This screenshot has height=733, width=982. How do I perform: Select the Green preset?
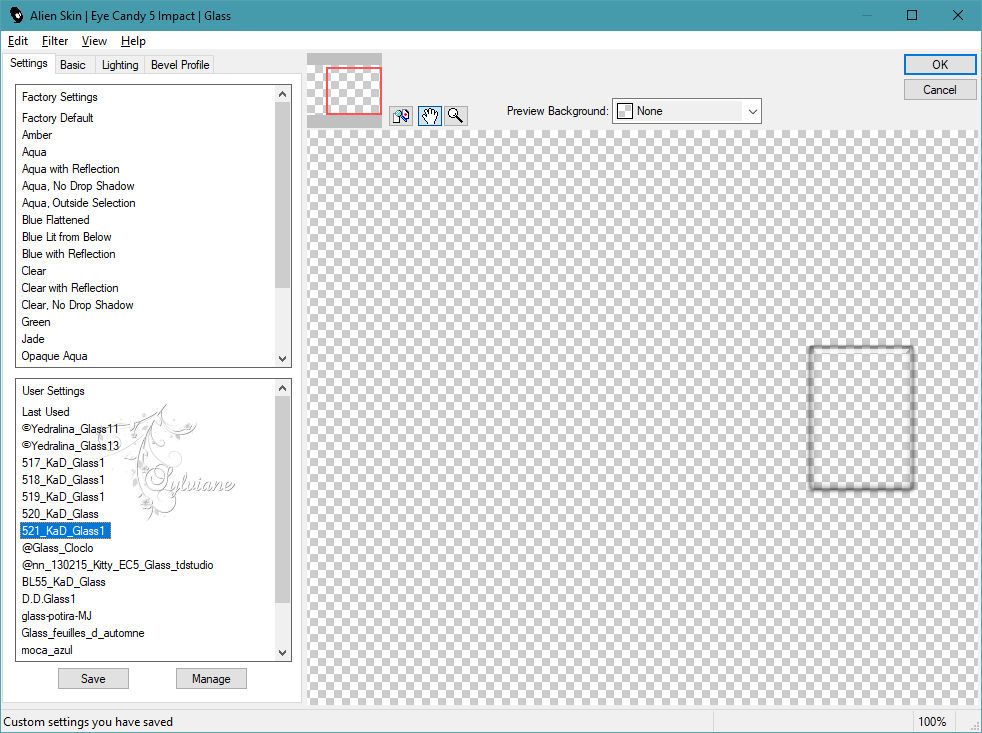[36, 321]
